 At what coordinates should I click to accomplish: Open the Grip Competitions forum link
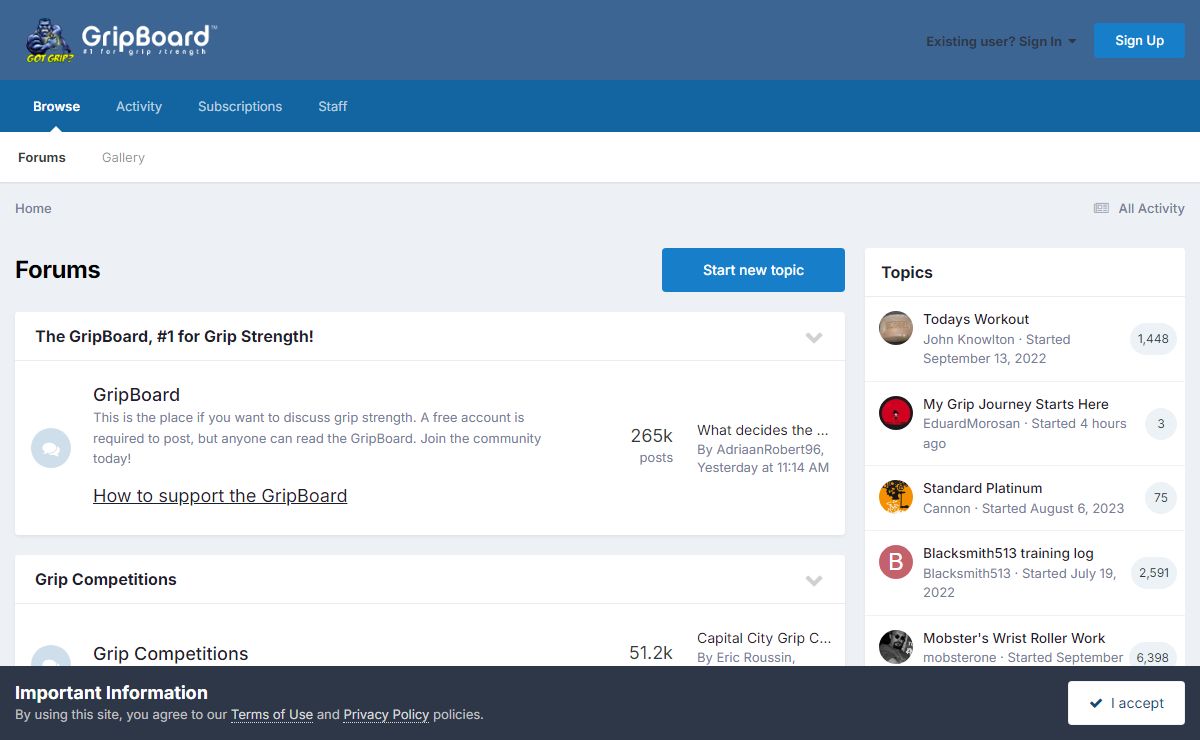click(x=170, y=654)
